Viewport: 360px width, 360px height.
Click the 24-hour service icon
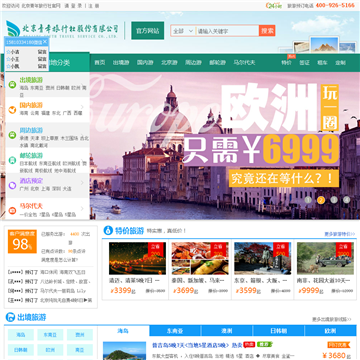274,5
